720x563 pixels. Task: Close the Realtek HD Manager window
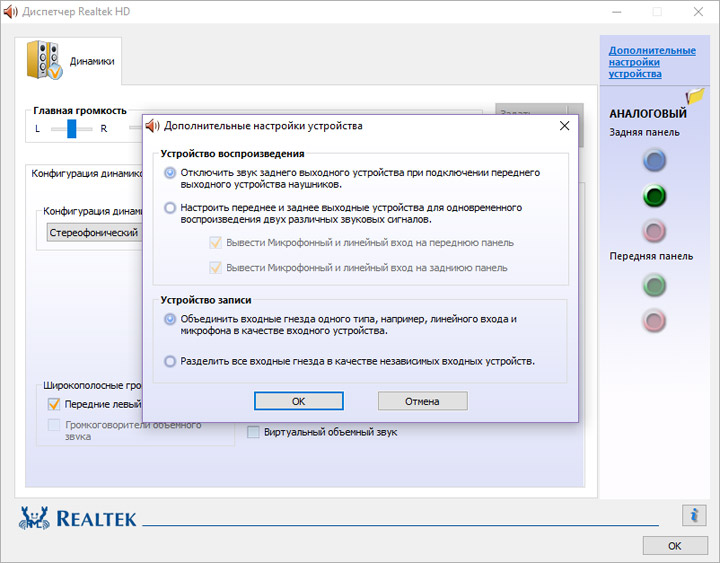[x=698, y=11]
